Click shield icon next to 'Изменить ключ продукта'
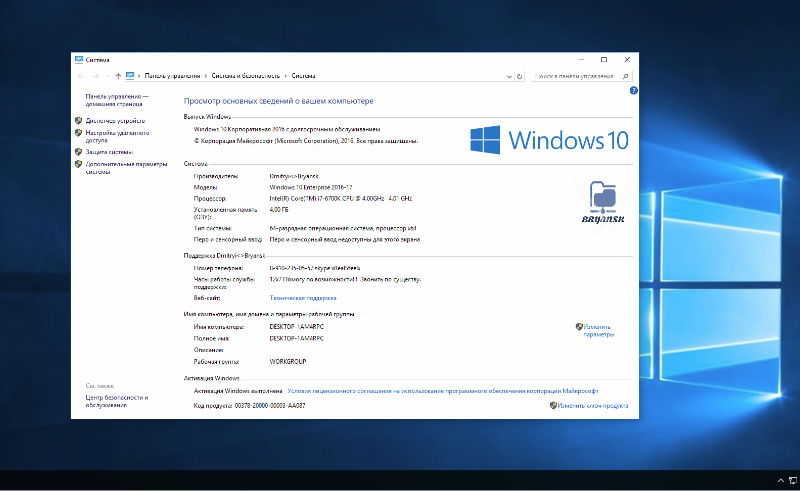 553,405
